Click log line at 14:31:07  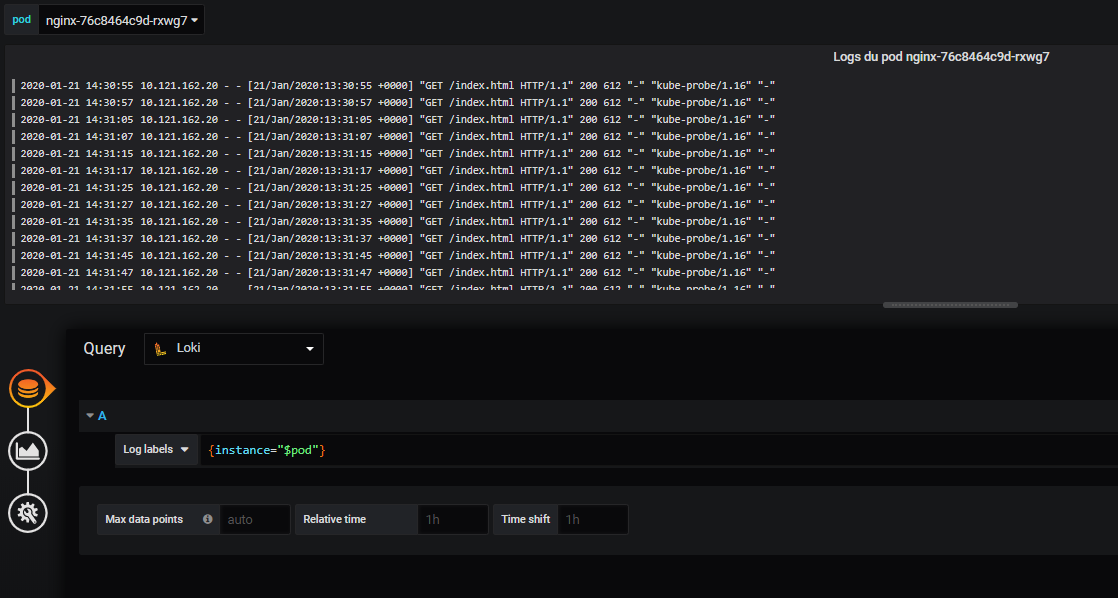[x=397, y=137]
